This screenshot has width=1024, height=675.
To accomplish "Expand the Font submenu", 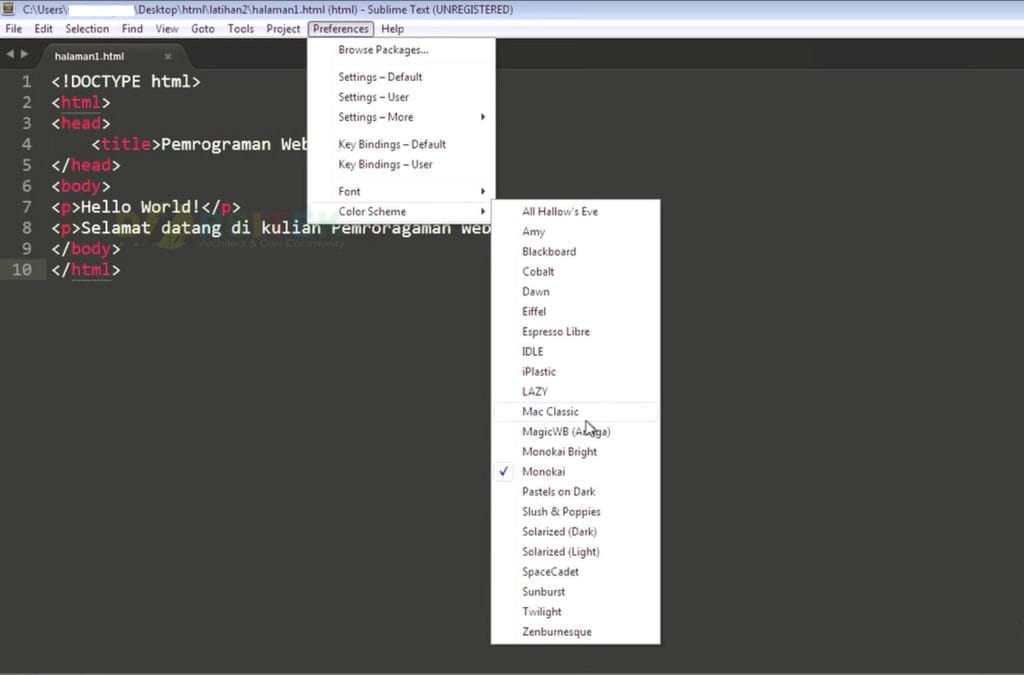I will pyautogui.click(x=401, y=191).
